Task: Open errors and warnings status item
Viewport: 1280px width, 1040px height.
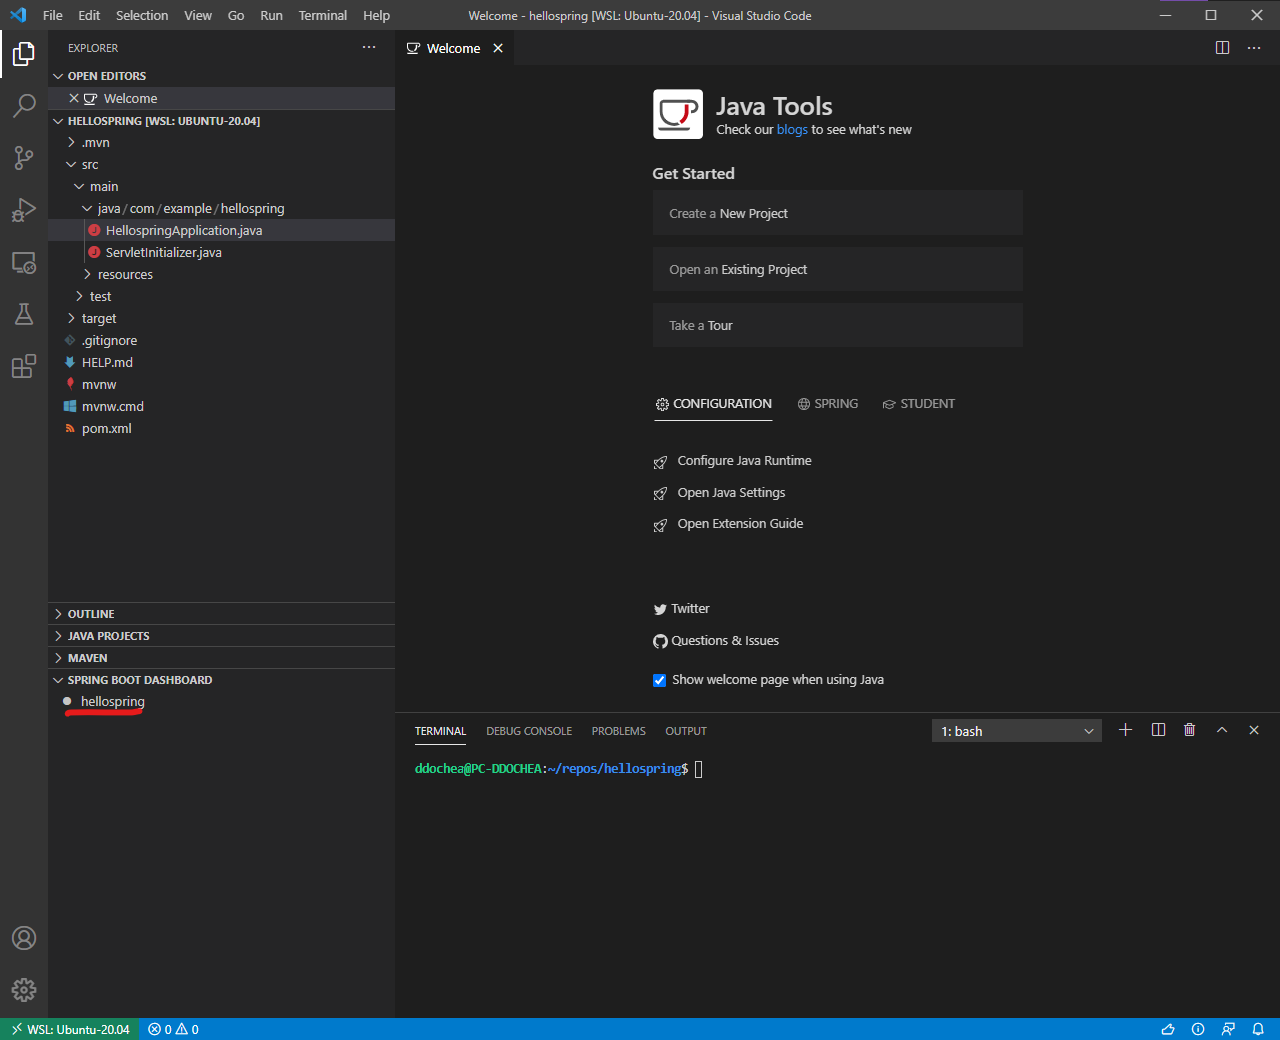Action: point(174,1029)
